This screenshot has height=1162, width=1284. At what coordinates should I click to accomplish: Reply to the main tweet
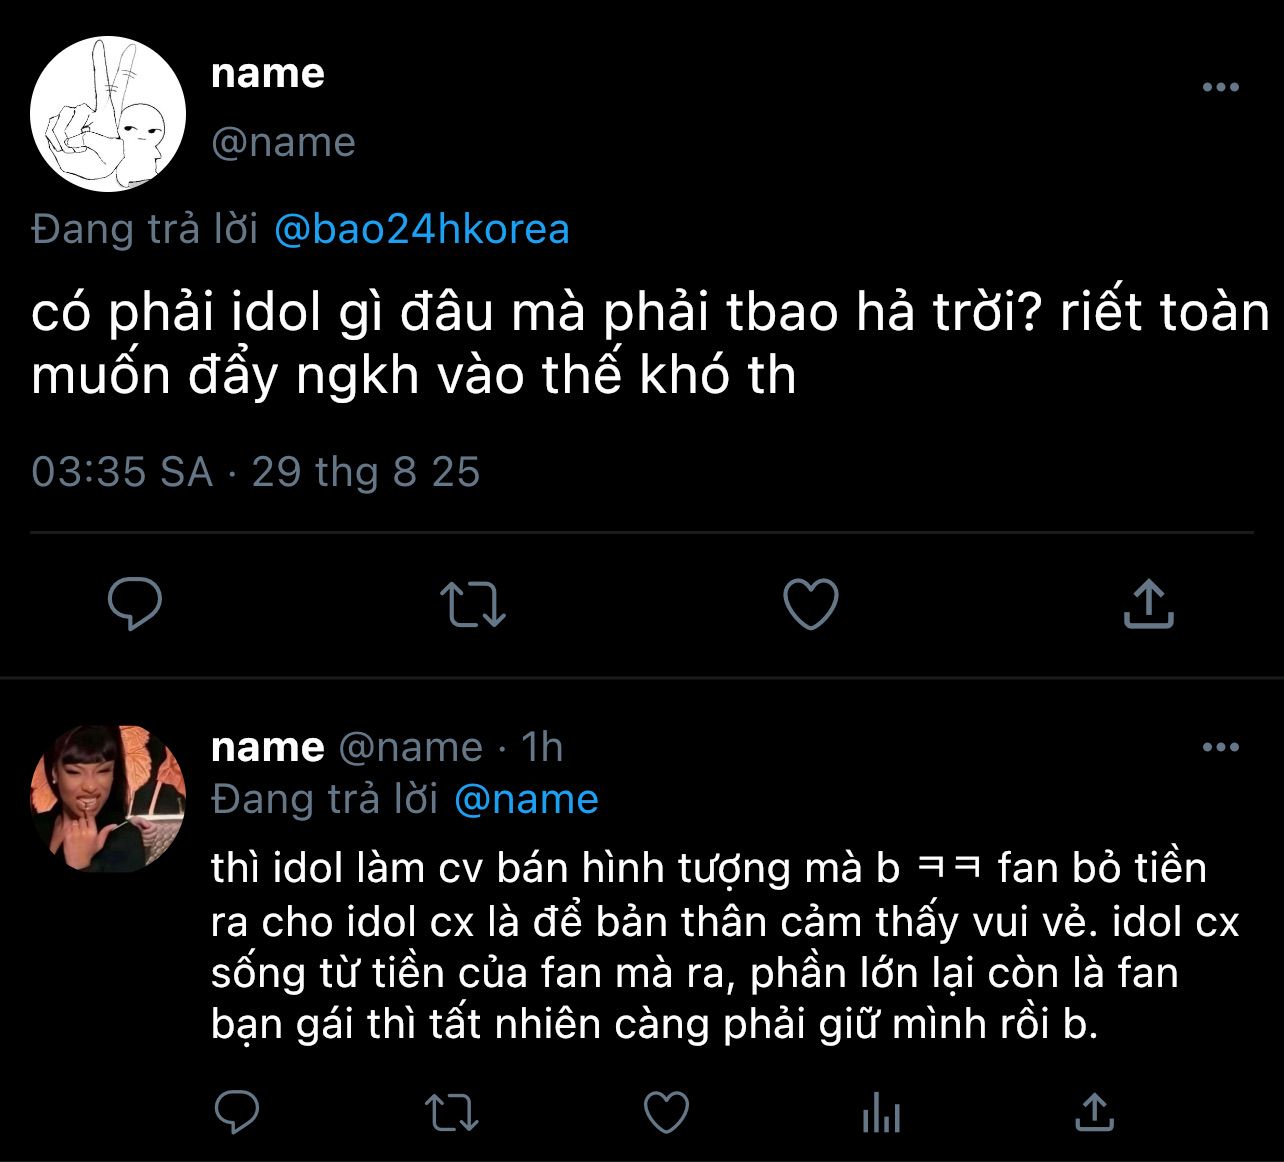coord(134,604)
